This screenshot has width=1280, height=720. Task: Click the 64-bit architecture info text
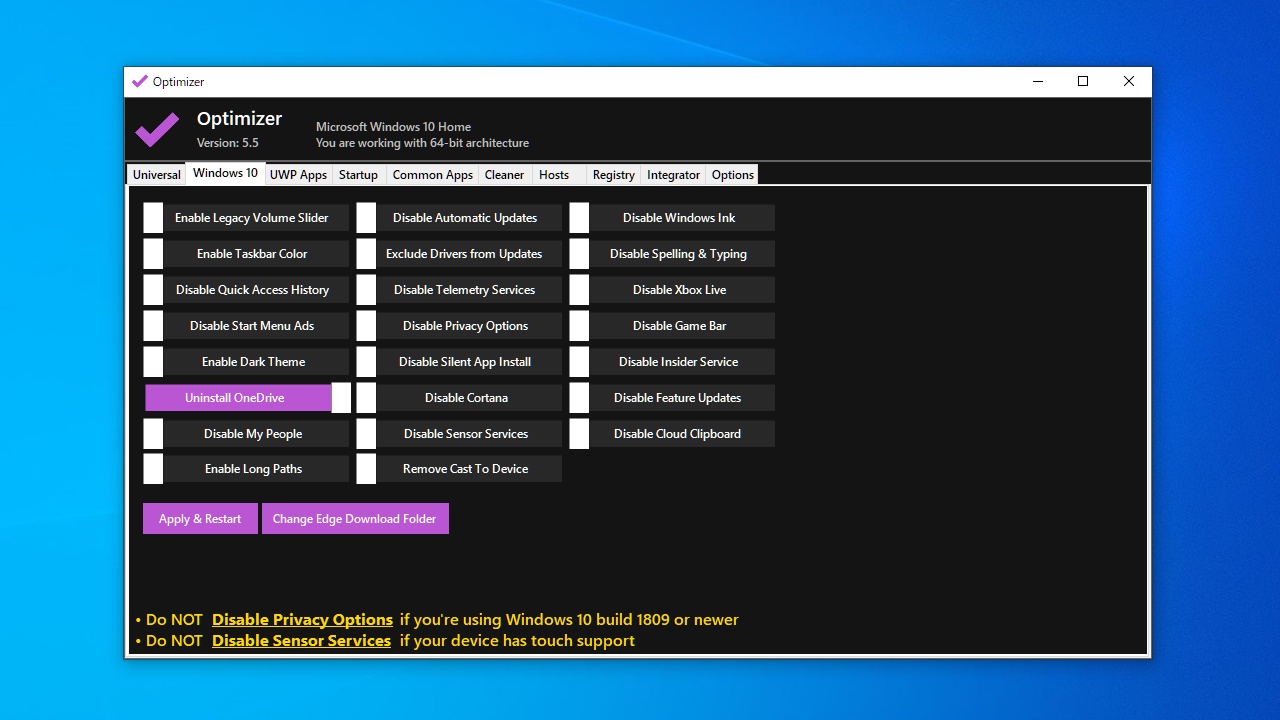coord(423,143)
